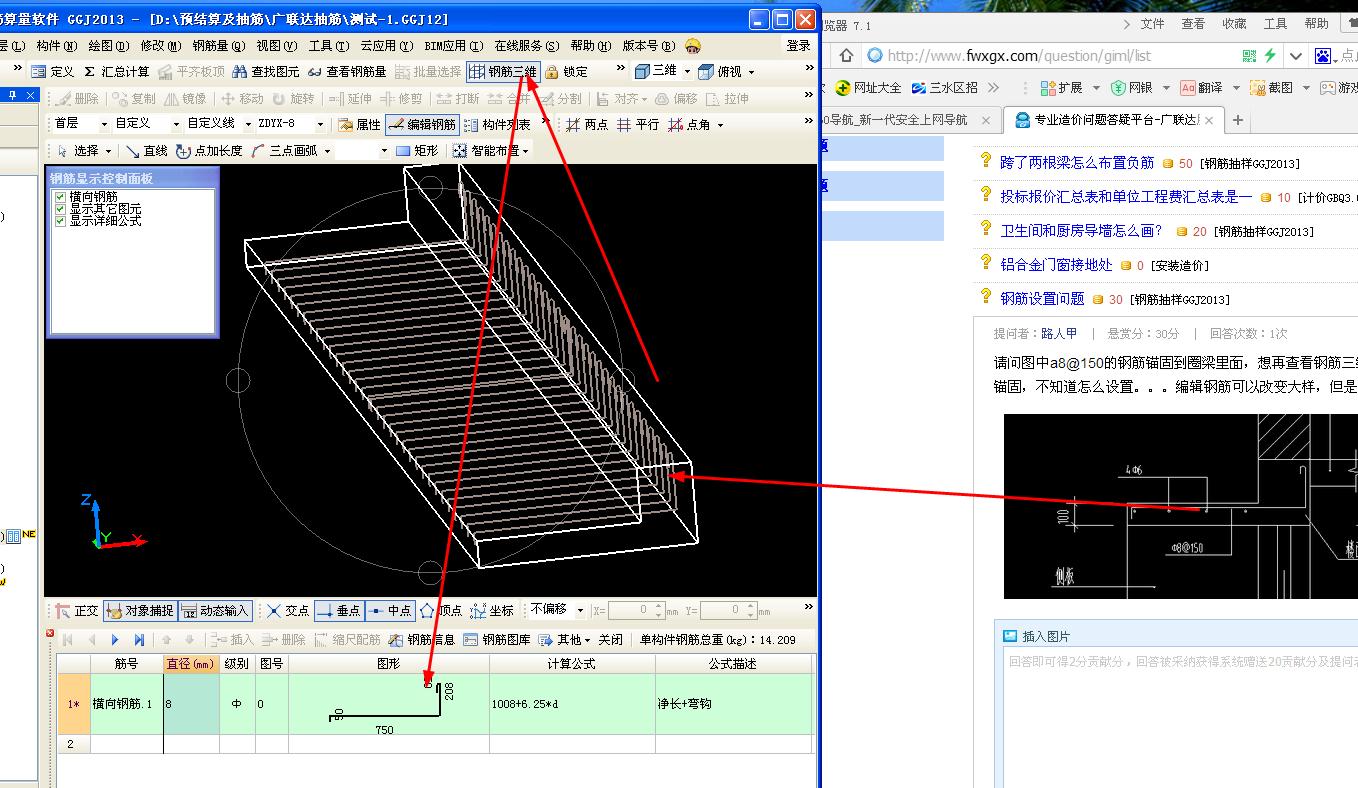Click the 翻译 translate extension in browser
The height and width of the screenshot is (788, 1358).
pos(1202,88)
